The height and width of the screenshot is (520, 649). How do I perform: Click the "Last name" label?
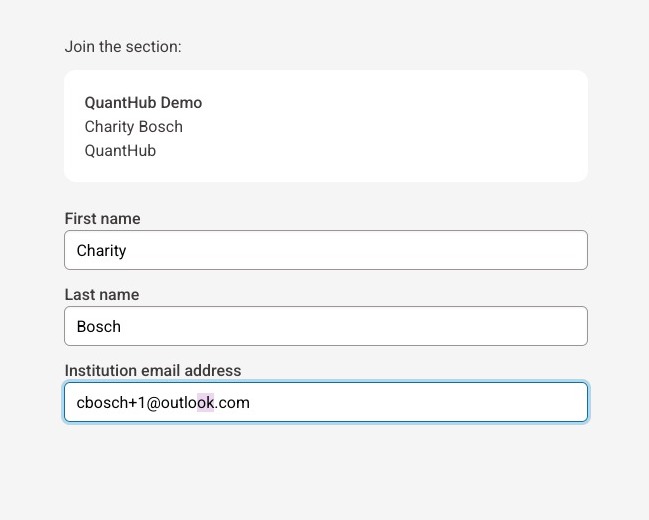pos(102,295)
